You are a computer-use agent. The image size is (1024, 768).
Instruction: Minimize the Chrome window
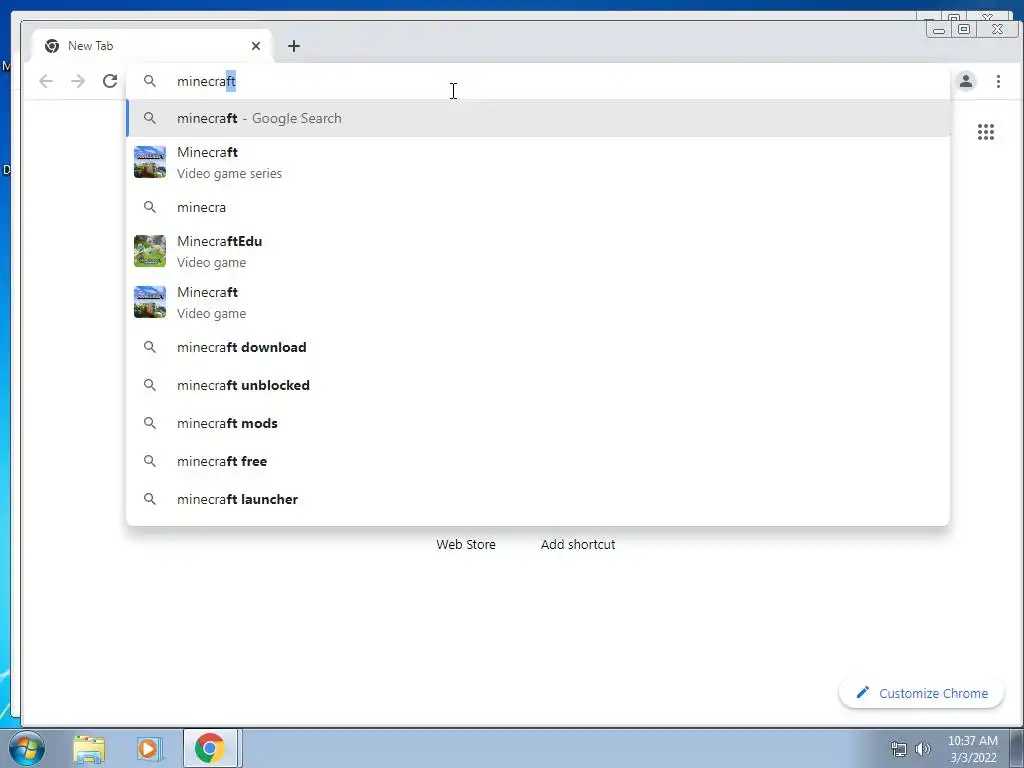point(938,29)
